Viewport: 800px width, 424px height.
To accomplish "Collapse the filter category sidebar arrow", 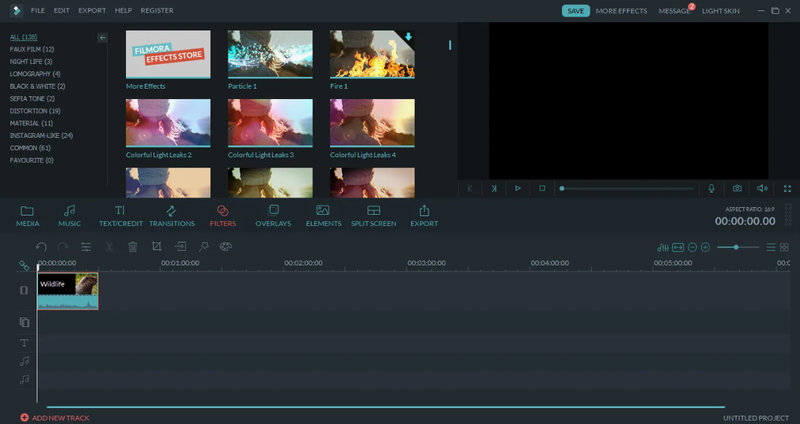I will point(103,37).
